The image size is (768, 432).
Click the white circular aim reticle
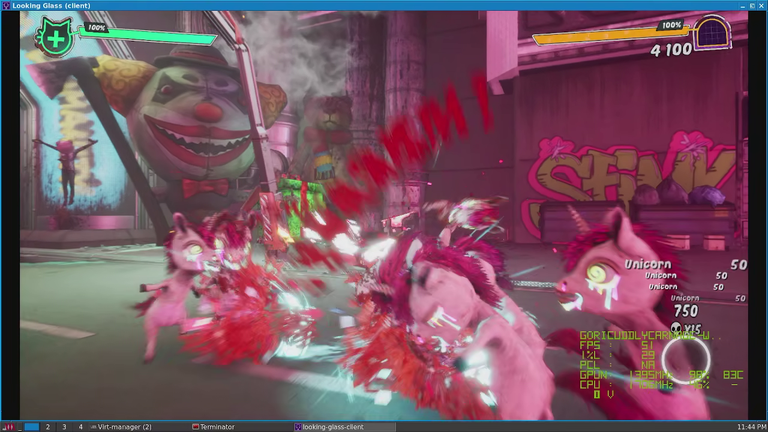686,359
